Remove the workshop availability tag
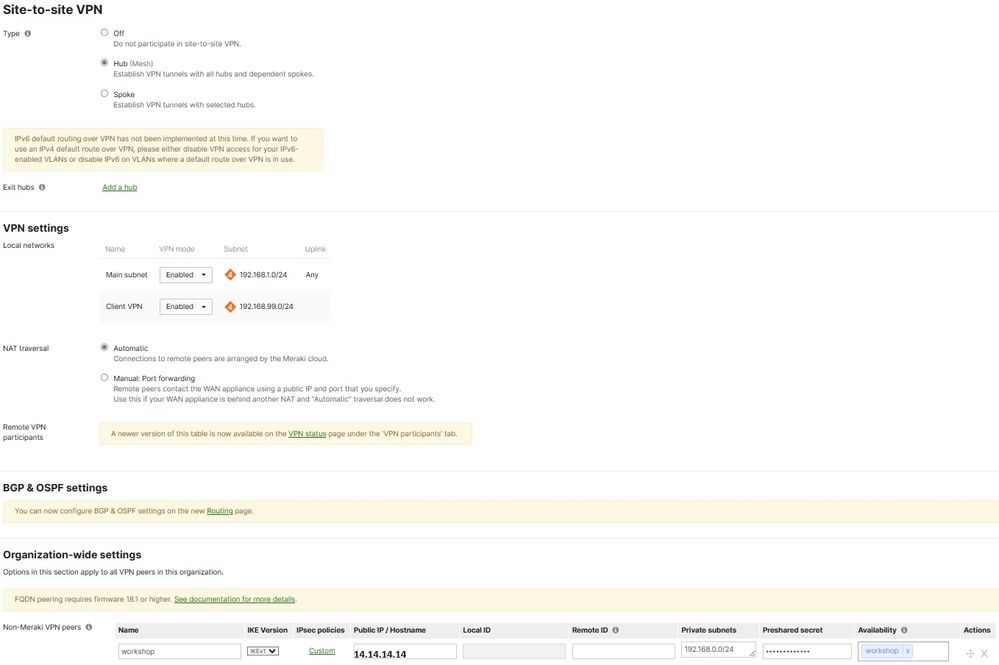 907,651
